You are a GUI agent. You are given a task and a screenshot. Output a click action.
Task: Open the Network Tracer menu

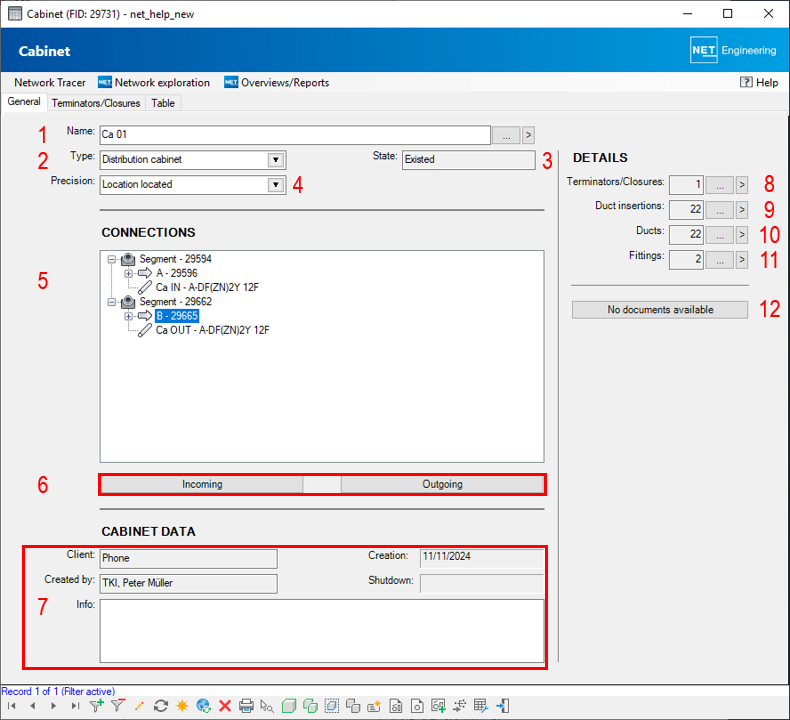coord(50,83)
